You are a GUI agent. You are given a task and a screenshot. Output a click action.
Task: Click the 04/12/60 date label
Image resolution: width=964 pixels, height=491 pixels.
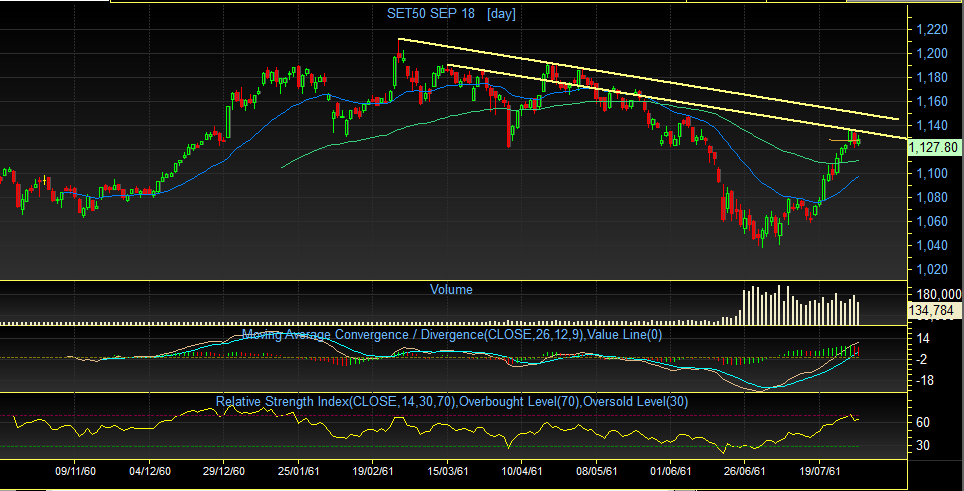click(149, 471)
